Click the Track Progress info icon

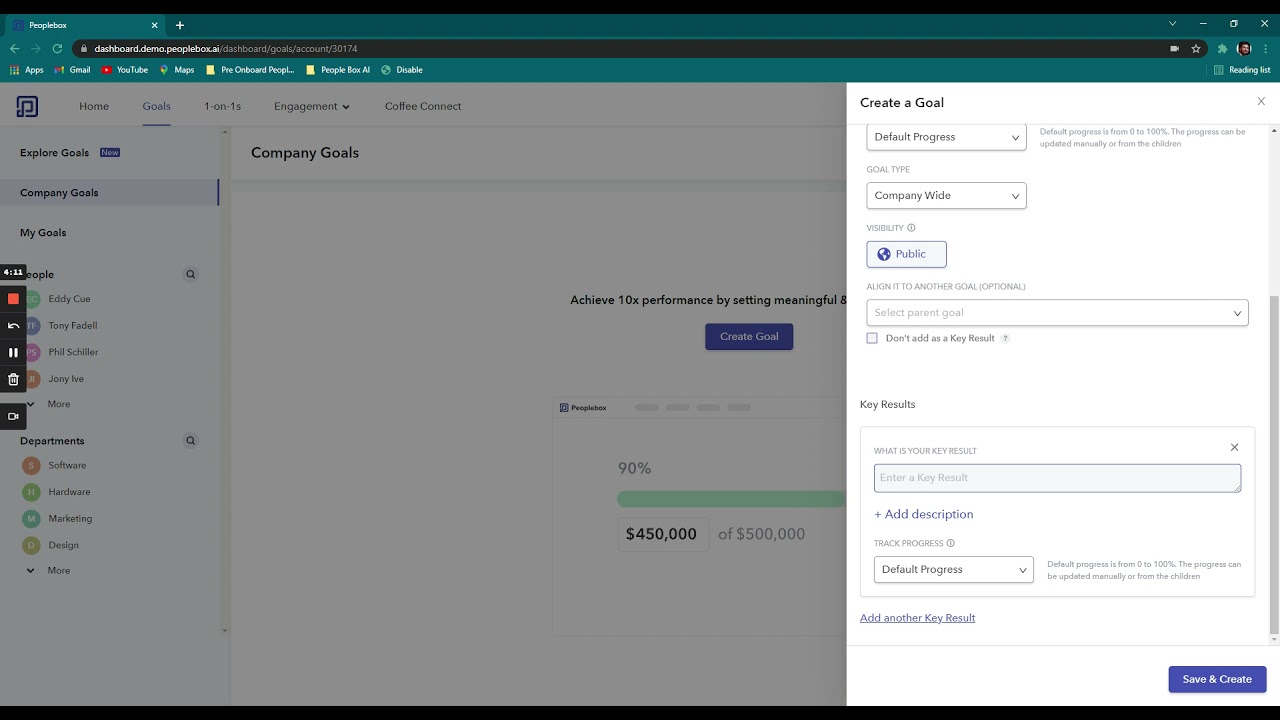(x=950, y=543)
